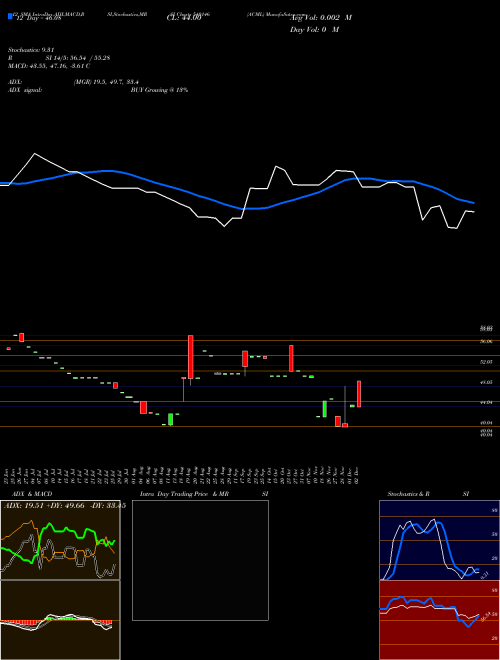Image resolution: width=500 pixels, height=660 pixels.
Task: Click the 'BUY Growing @ 18%' signal text
Action: tap(159, 90)
